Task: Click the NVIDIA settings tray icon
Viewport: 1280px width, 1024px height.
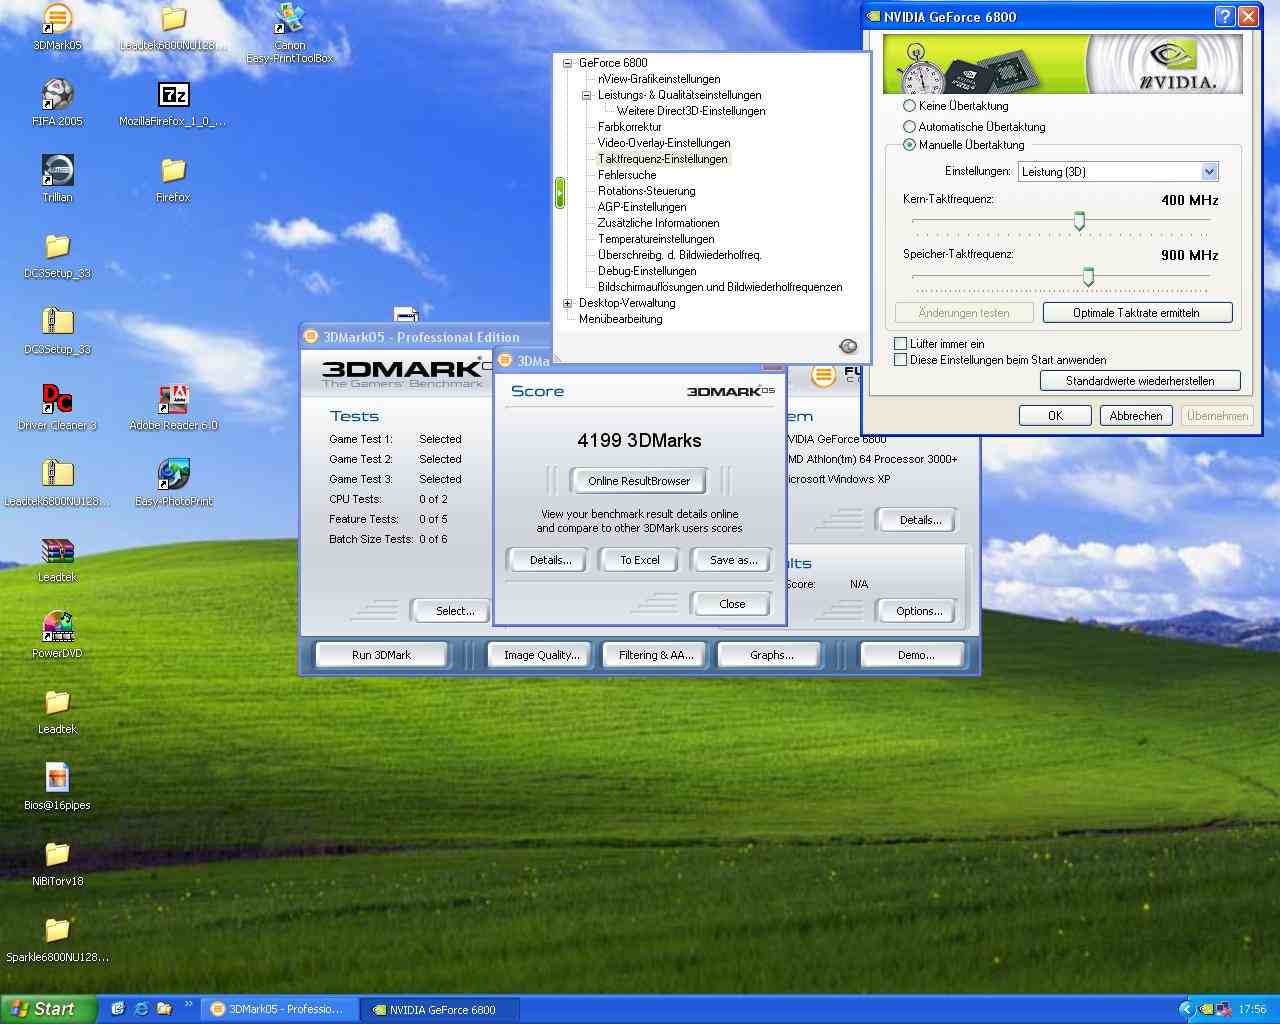Action: pyautogui.click(x=1208, y=1009)
